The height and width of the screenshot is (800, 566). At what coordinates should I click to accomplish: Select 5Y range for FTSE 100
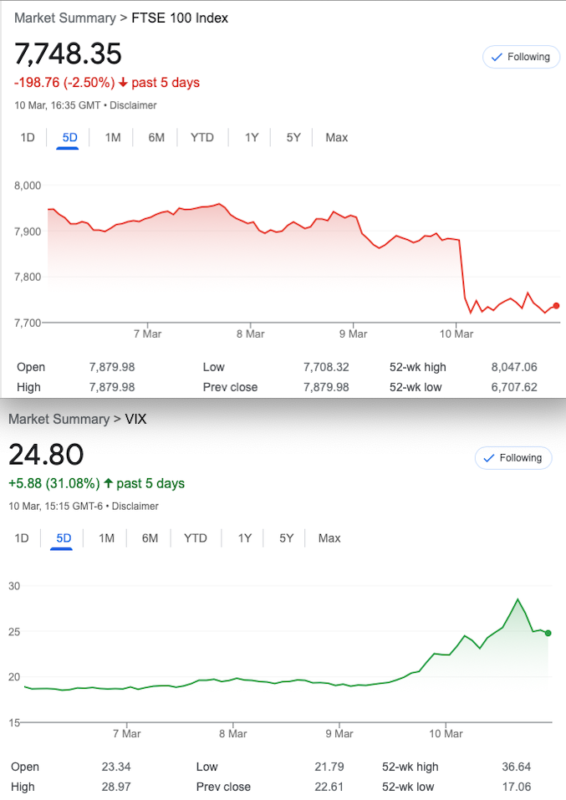293,137
